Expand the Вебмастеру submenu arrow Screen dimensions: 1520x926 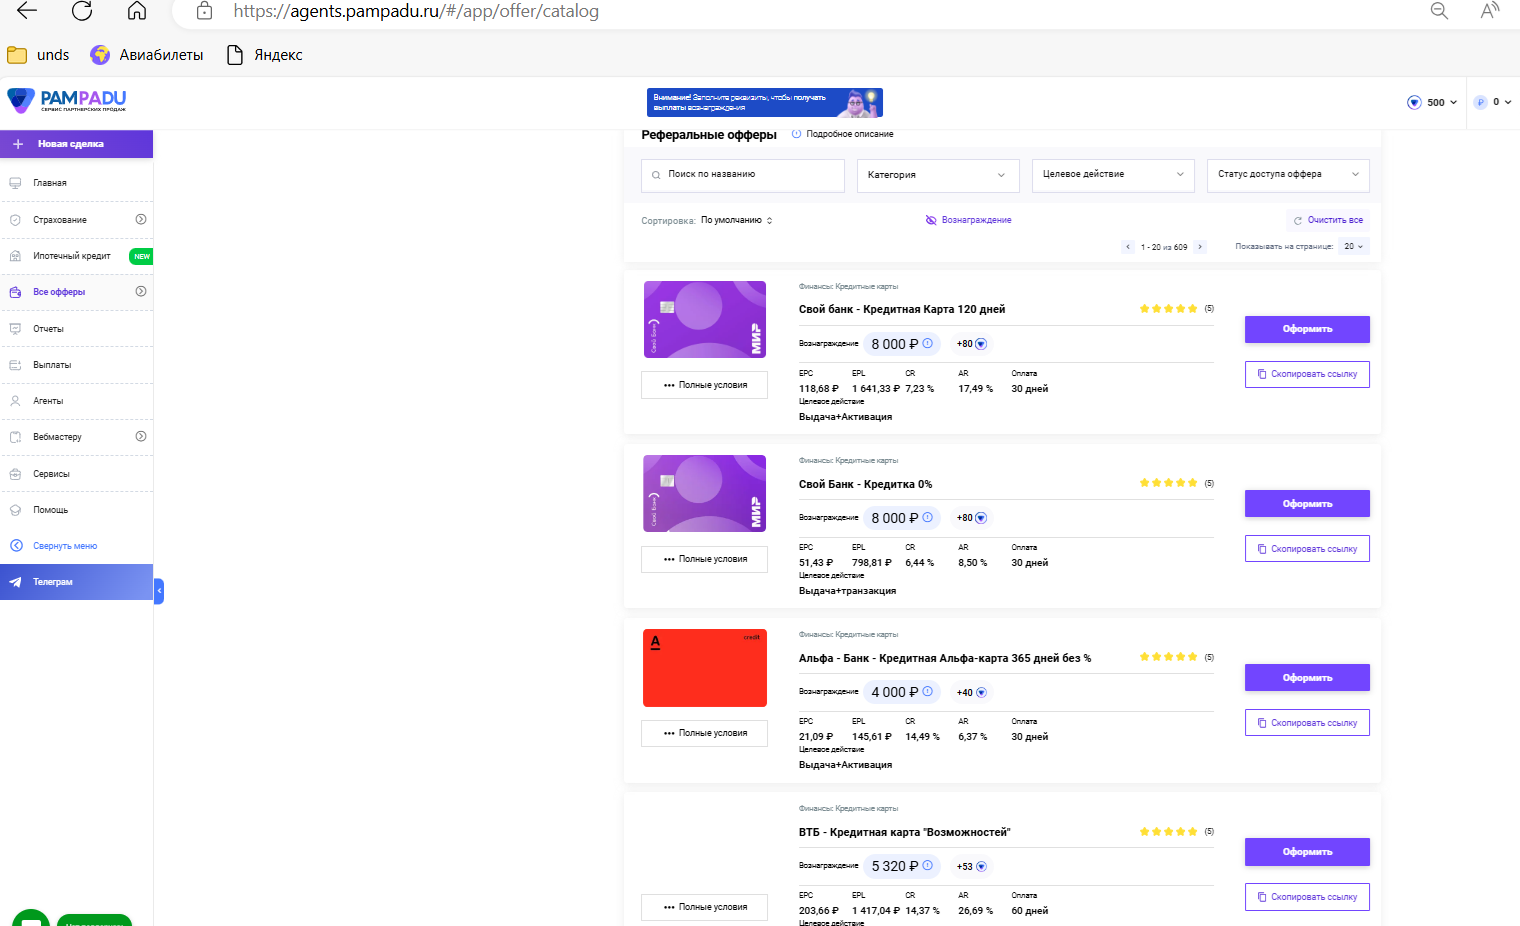click(141, 436)
